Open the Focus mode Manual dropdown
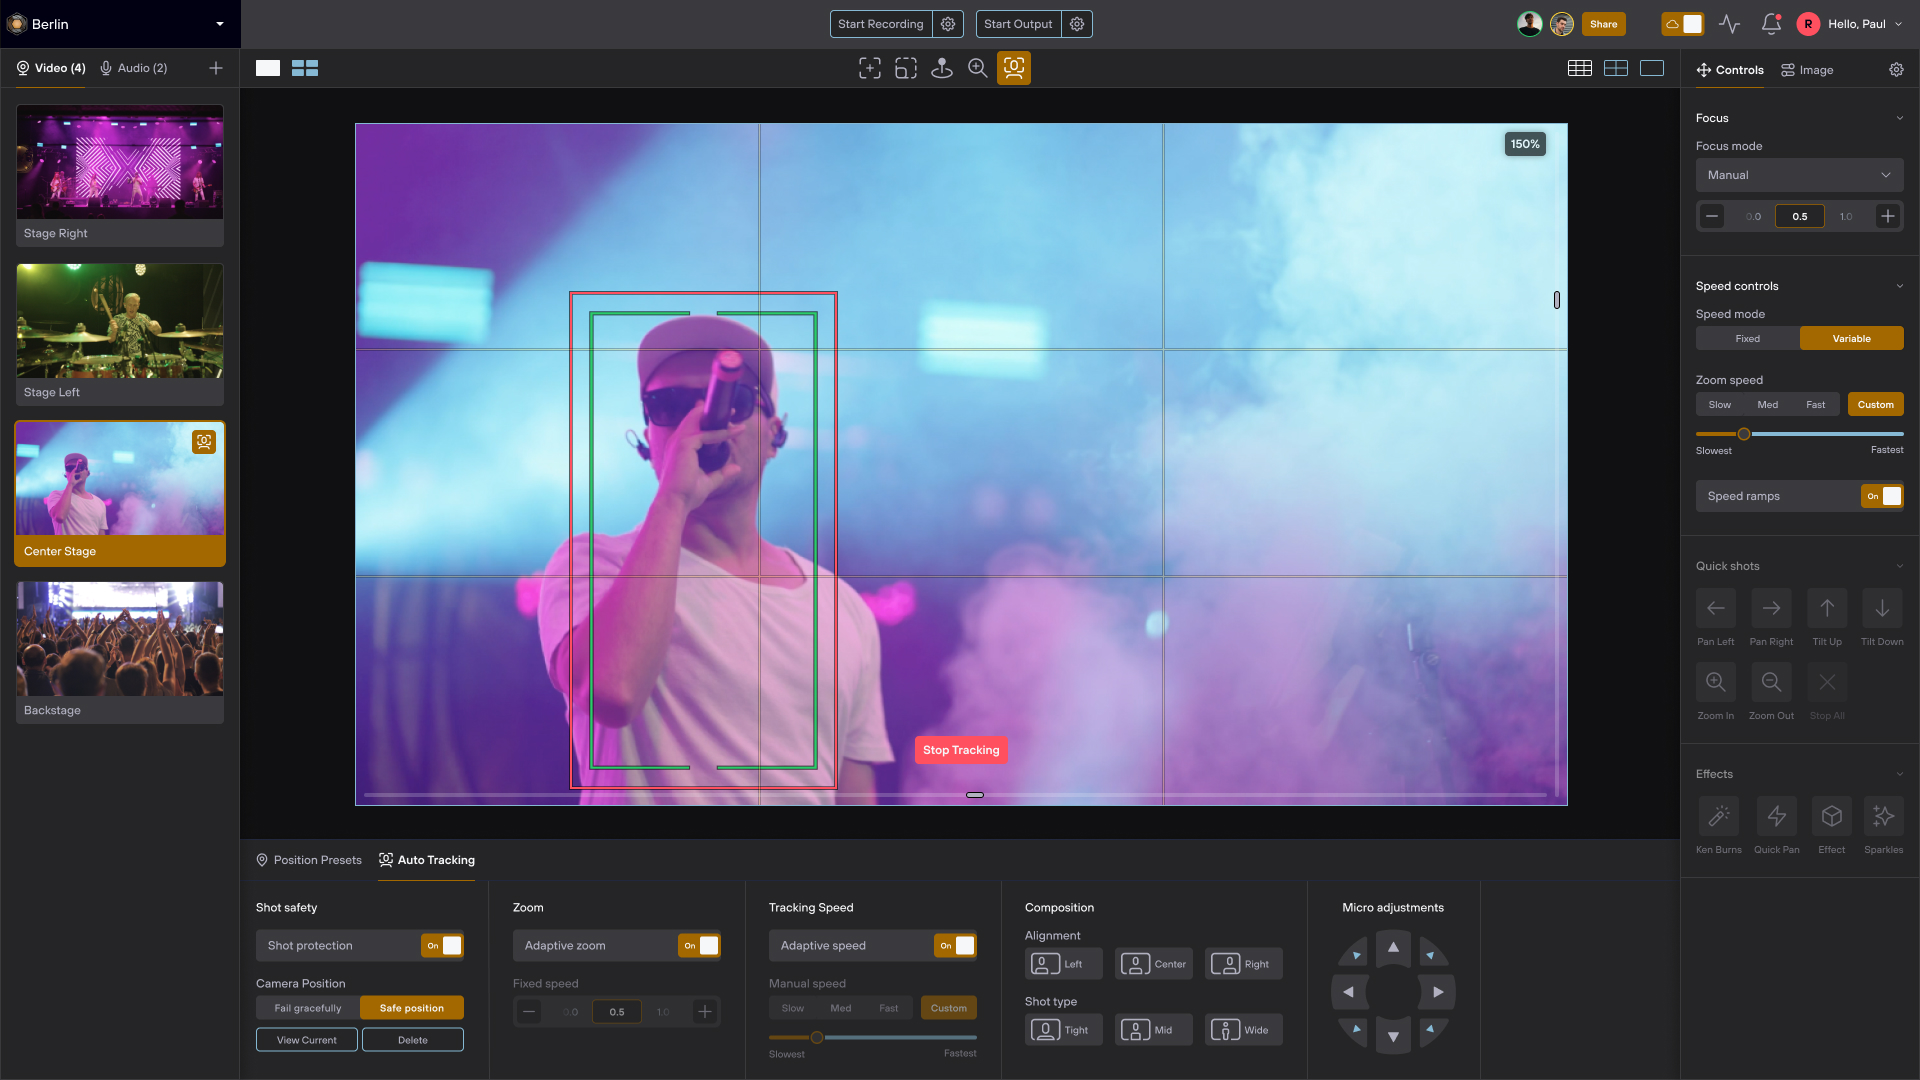The height and width of the screenshot is (1080, 1920). [x=1799, y=175]
